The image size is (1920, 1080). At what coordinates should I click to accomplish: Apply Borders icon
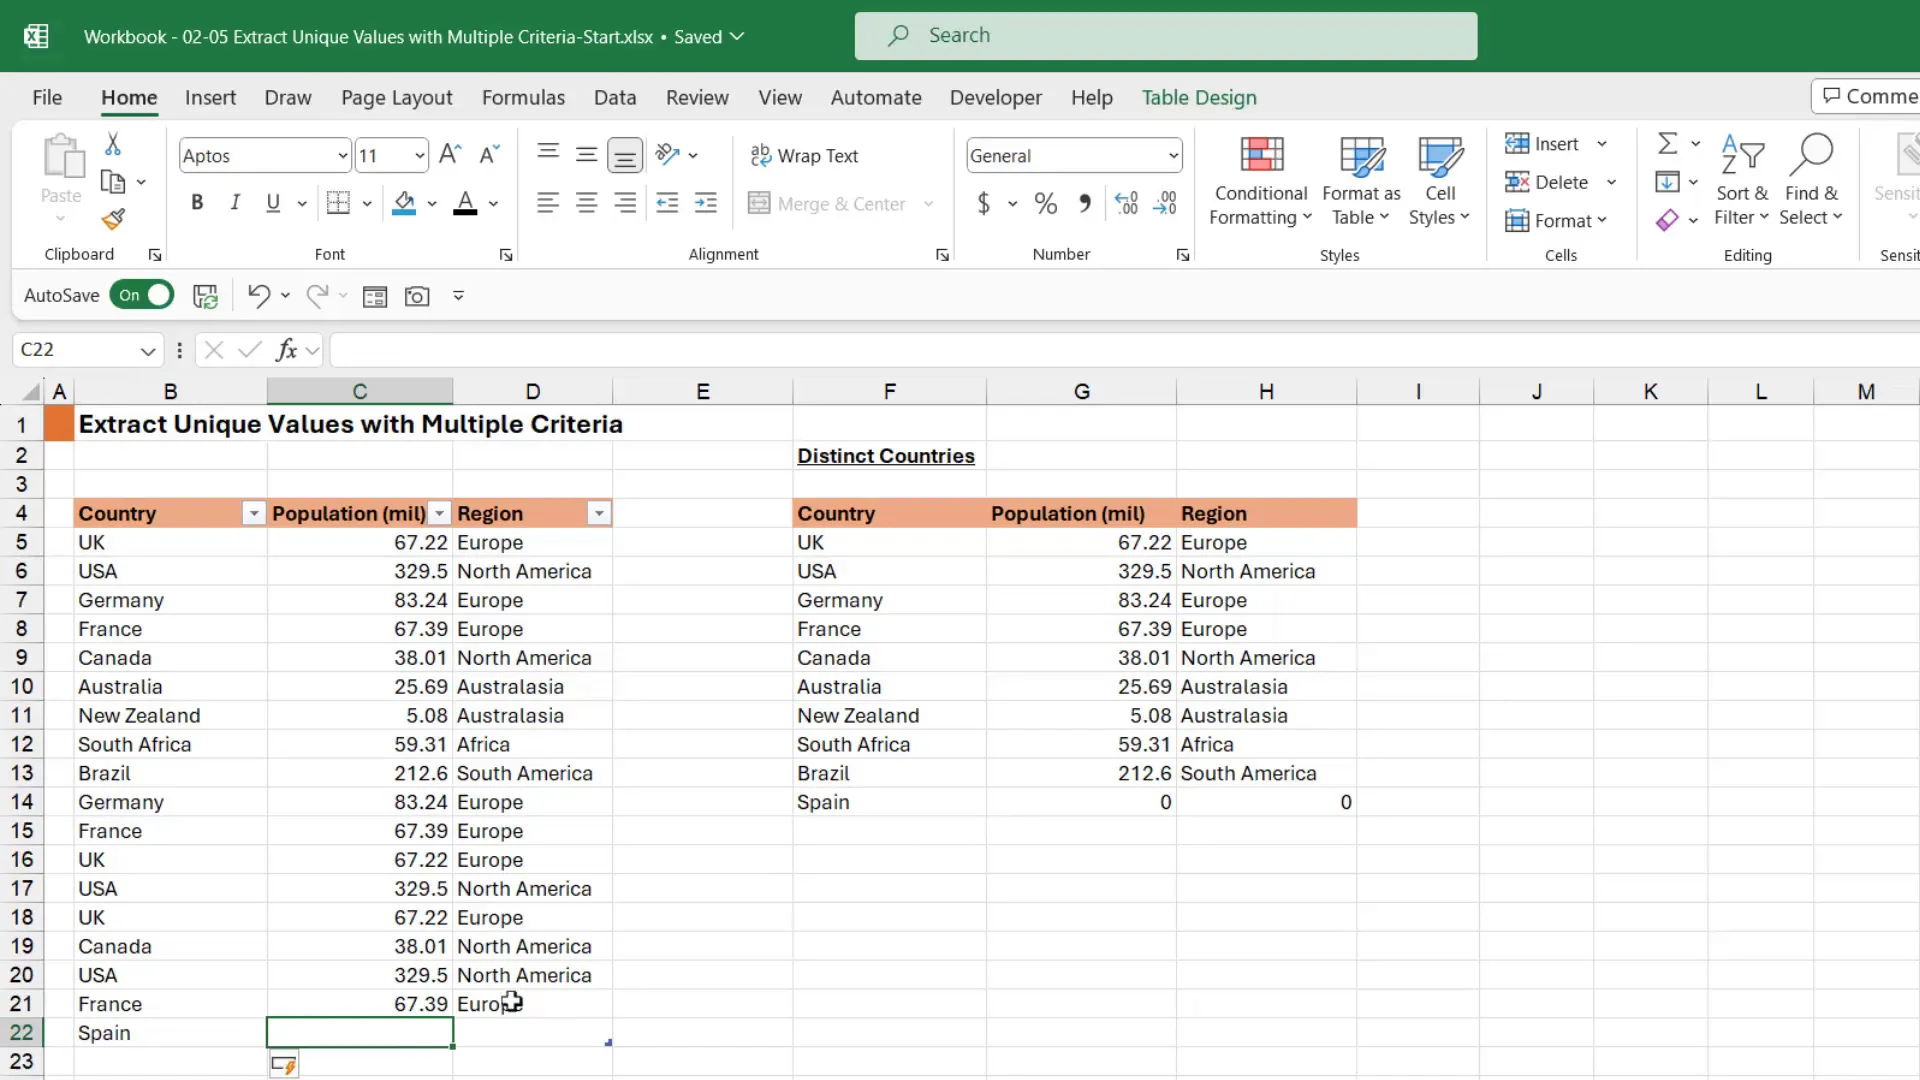[x=338, y=203]
